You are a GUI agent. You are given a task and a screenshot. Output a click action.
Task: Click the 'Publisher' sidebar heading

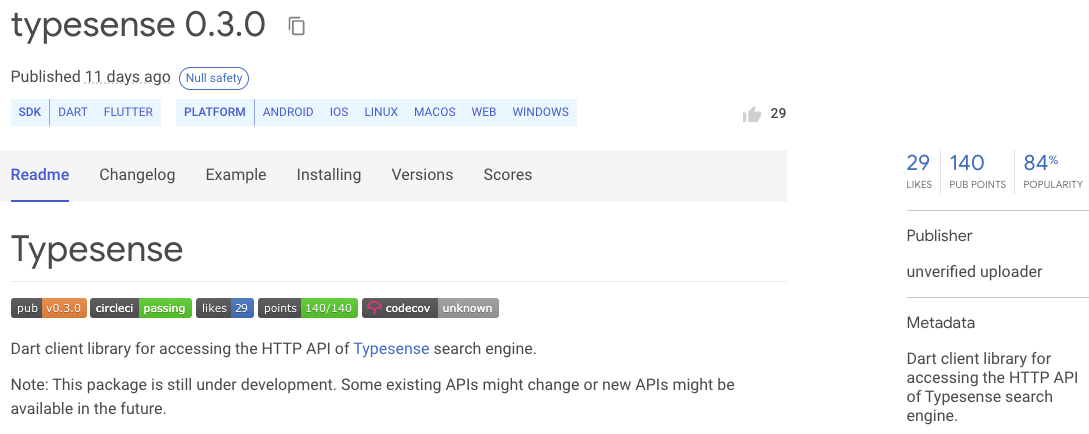tap(939, 236)
